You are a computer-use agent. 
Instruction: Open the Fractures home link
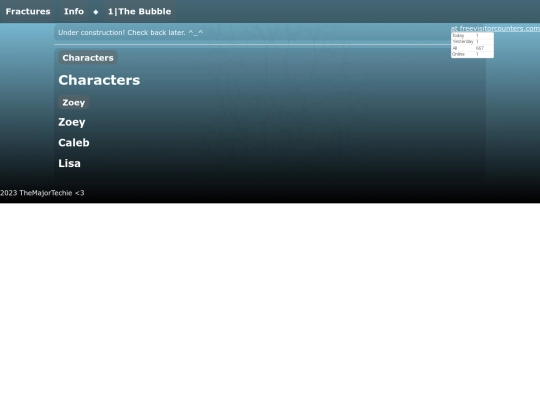coord(28,11)
